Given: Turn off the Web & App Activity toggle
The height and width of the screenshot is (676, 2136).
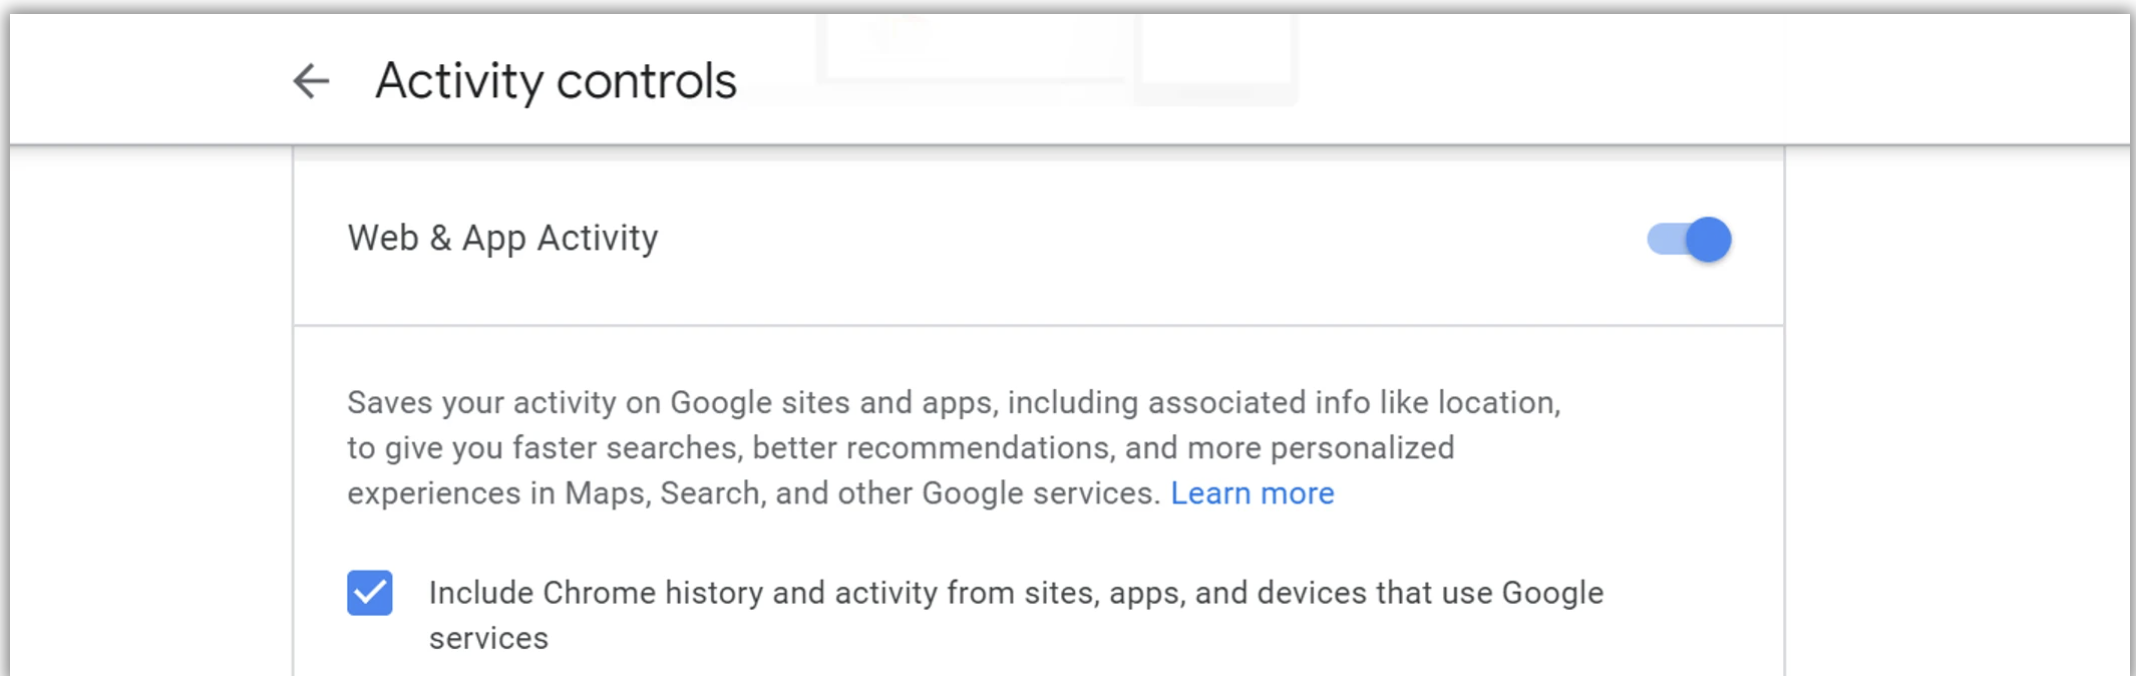Looking at the screenshot, I should click(x=1689, y=240).
